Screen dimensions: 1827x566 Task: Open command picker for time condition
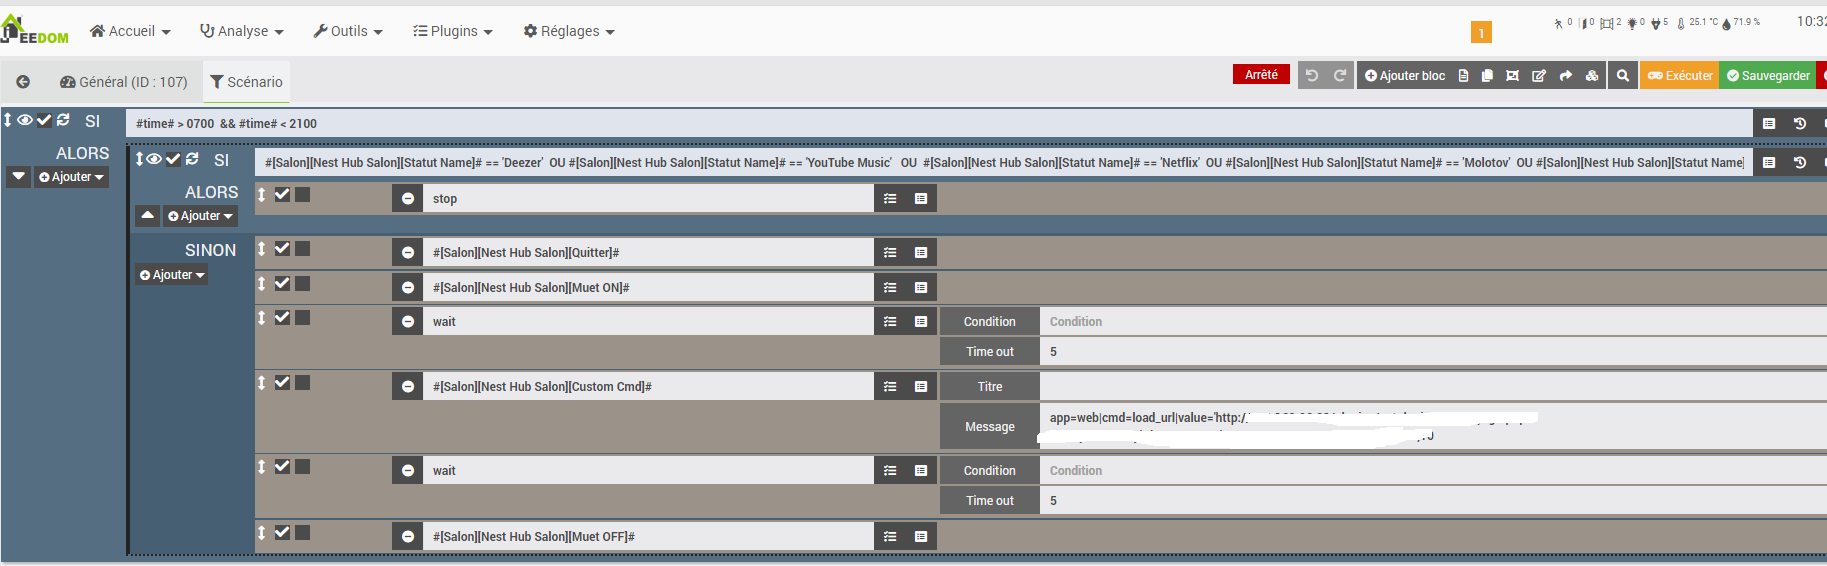coord(1769,123)
